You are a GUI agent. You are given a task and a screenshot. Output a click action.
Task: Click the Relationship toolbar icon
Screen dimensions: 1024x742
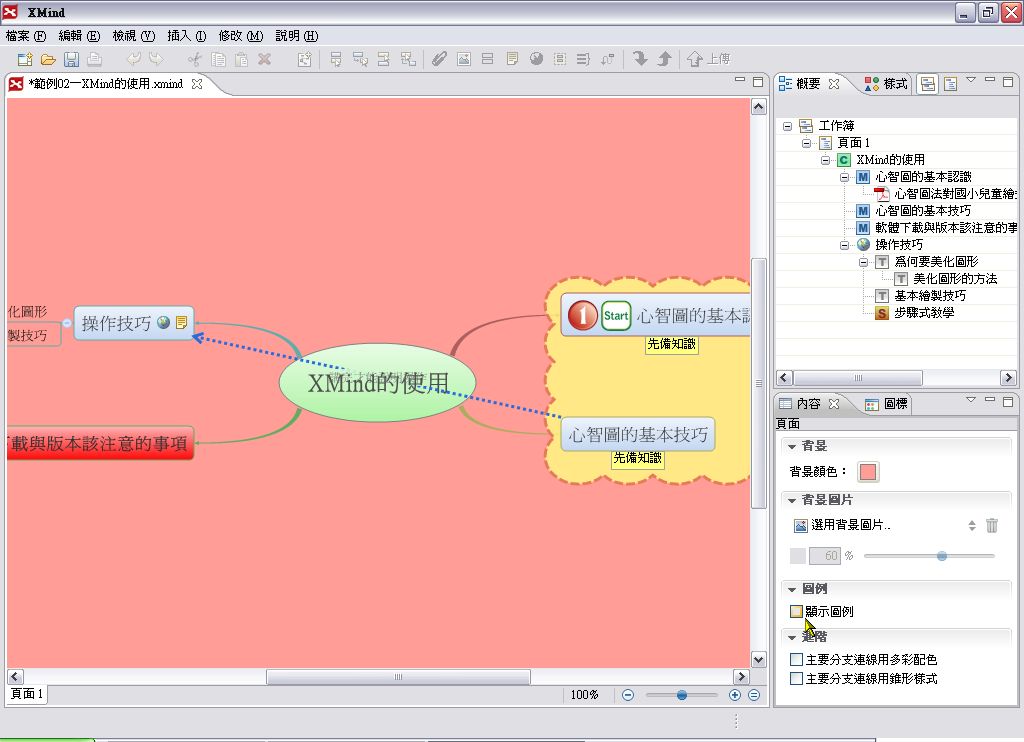[607, 59]
